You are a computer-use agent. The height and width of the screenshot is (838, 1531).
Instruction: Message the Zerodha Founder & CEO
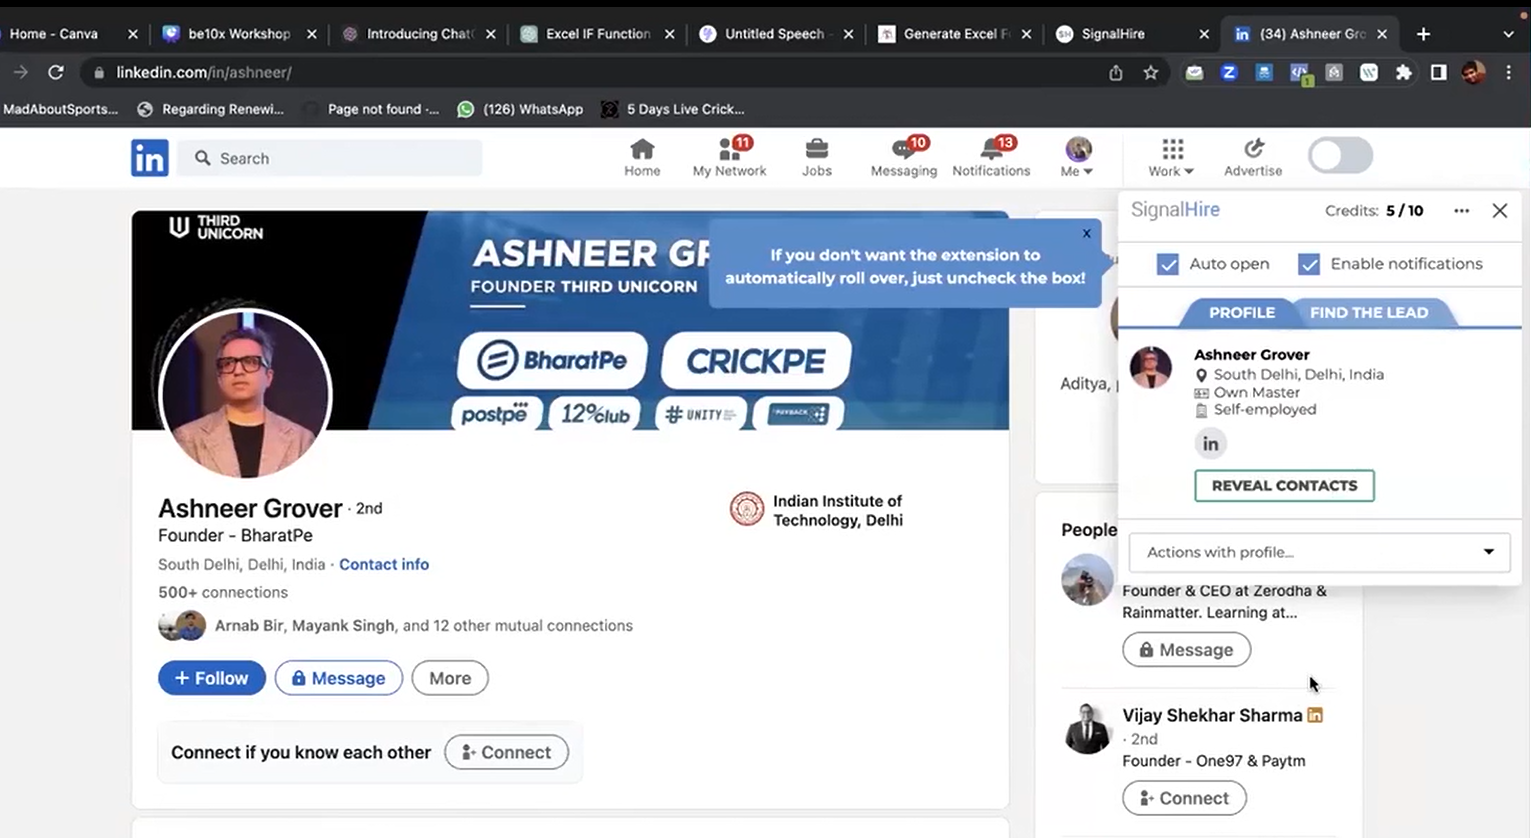coord(1186,650)
